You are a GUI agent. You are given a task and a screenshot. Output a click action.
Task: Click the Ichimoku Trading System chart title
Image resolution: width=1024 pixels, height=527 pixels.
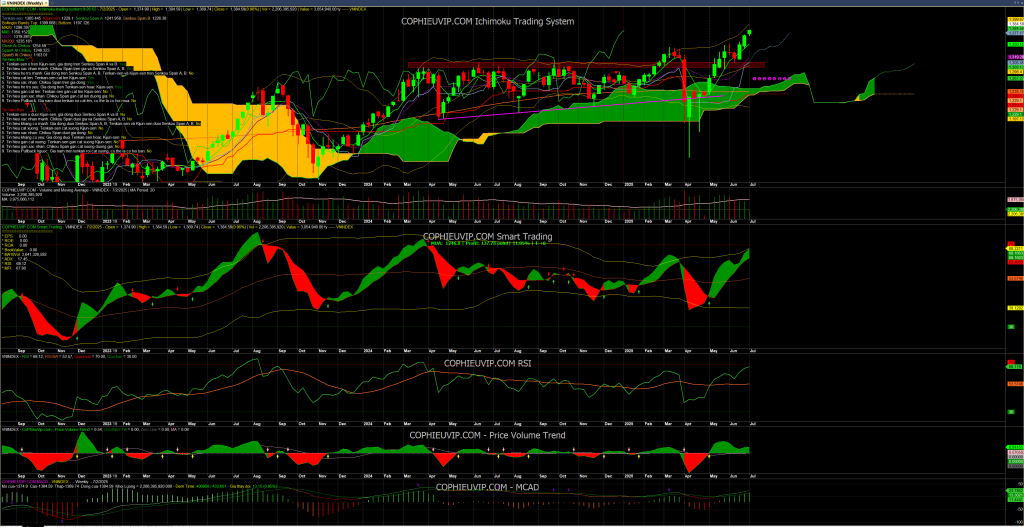(x=487, y=21)
